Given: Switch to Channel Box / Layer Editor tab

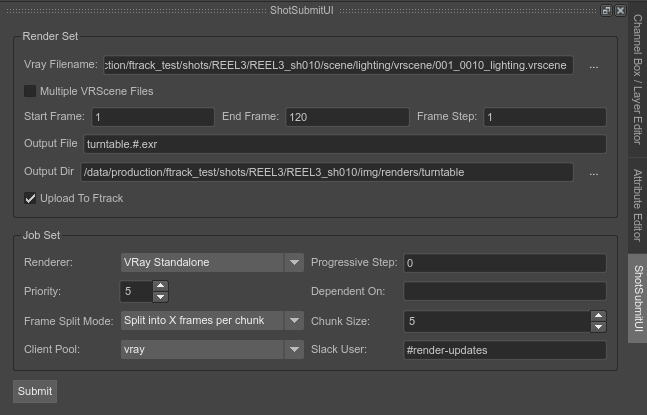Looking at the screenshot, I should click(638, 79).
